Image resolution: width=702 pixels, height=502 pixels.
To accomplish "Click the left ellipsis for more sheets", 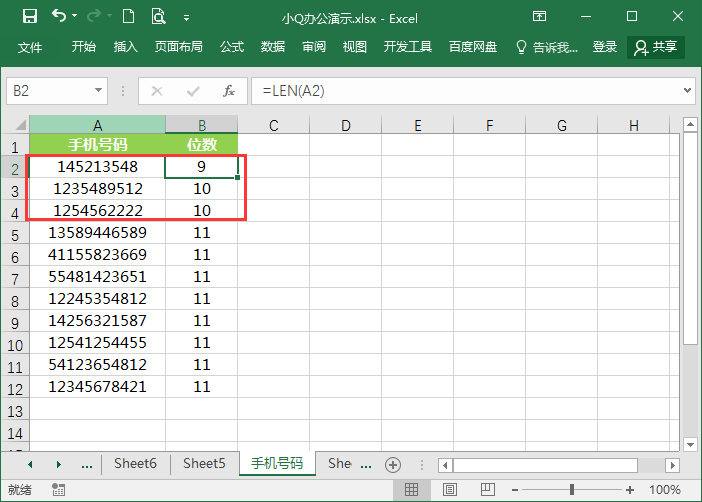I will click(x=86, y=466).
